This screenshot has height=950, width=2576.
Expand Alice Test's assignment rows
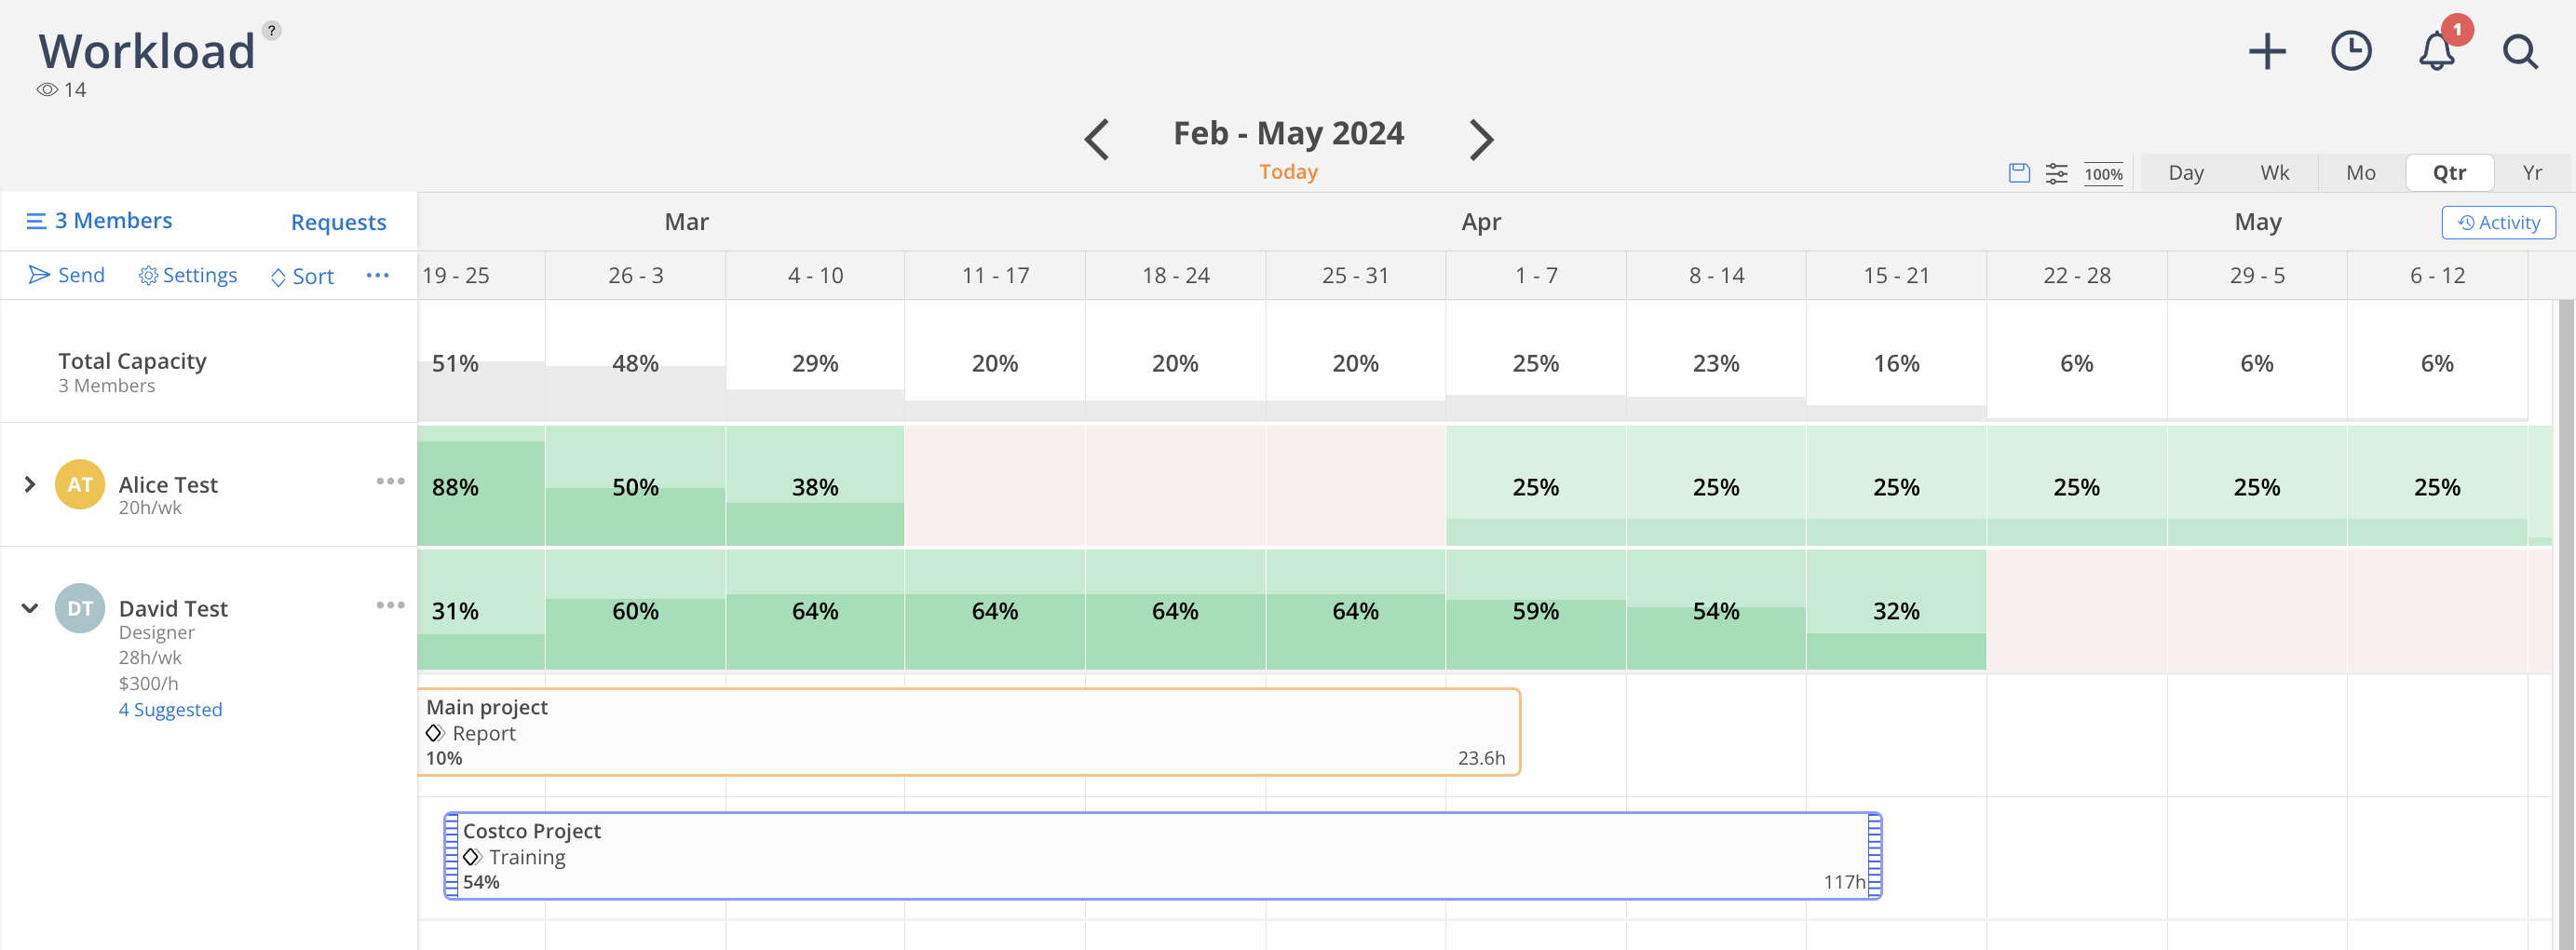(x=28, y=484)
